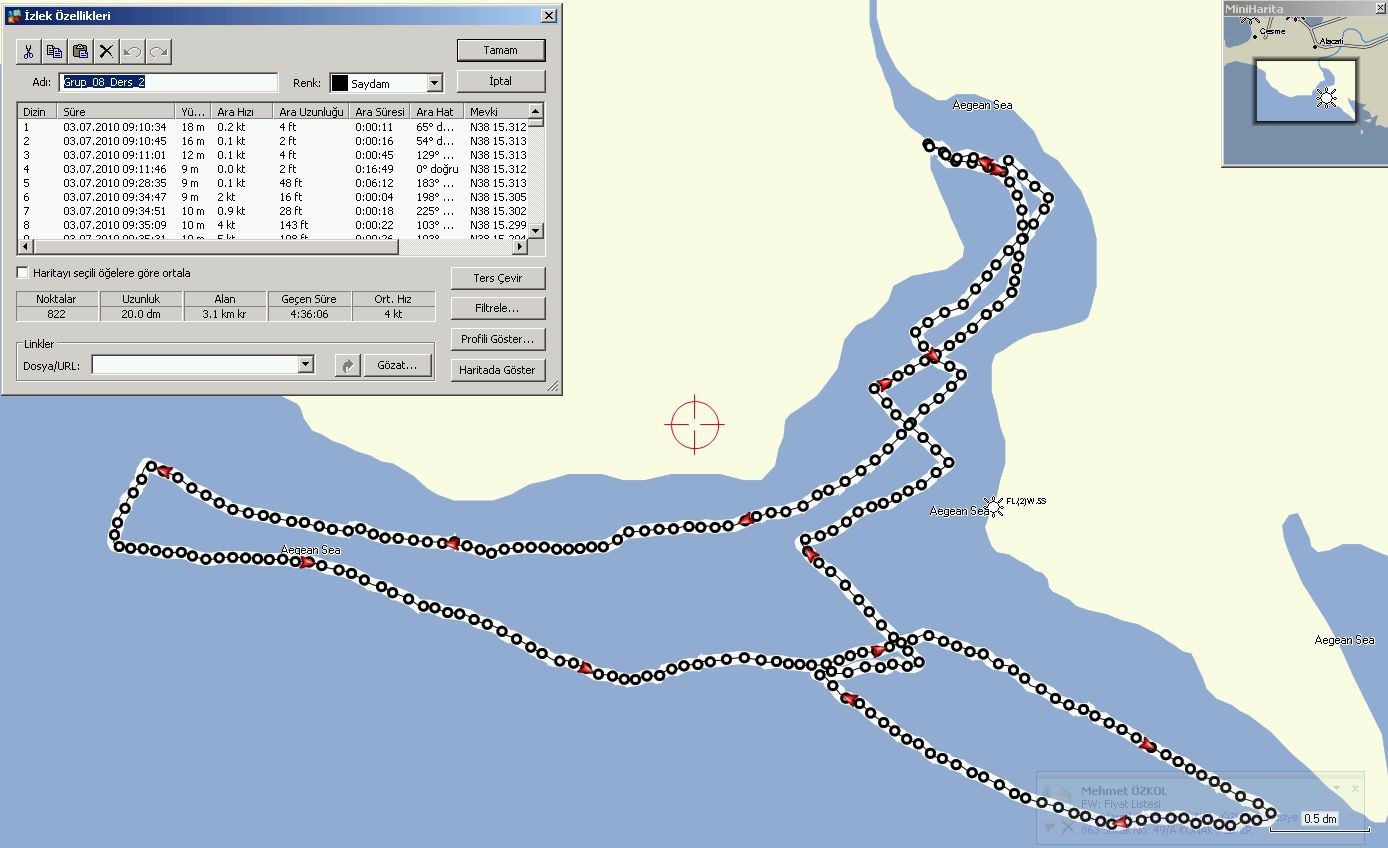The image size is (1388, 848).
Task: Click the Cut (scissors) icon
Action: click(x=29, y=51)
